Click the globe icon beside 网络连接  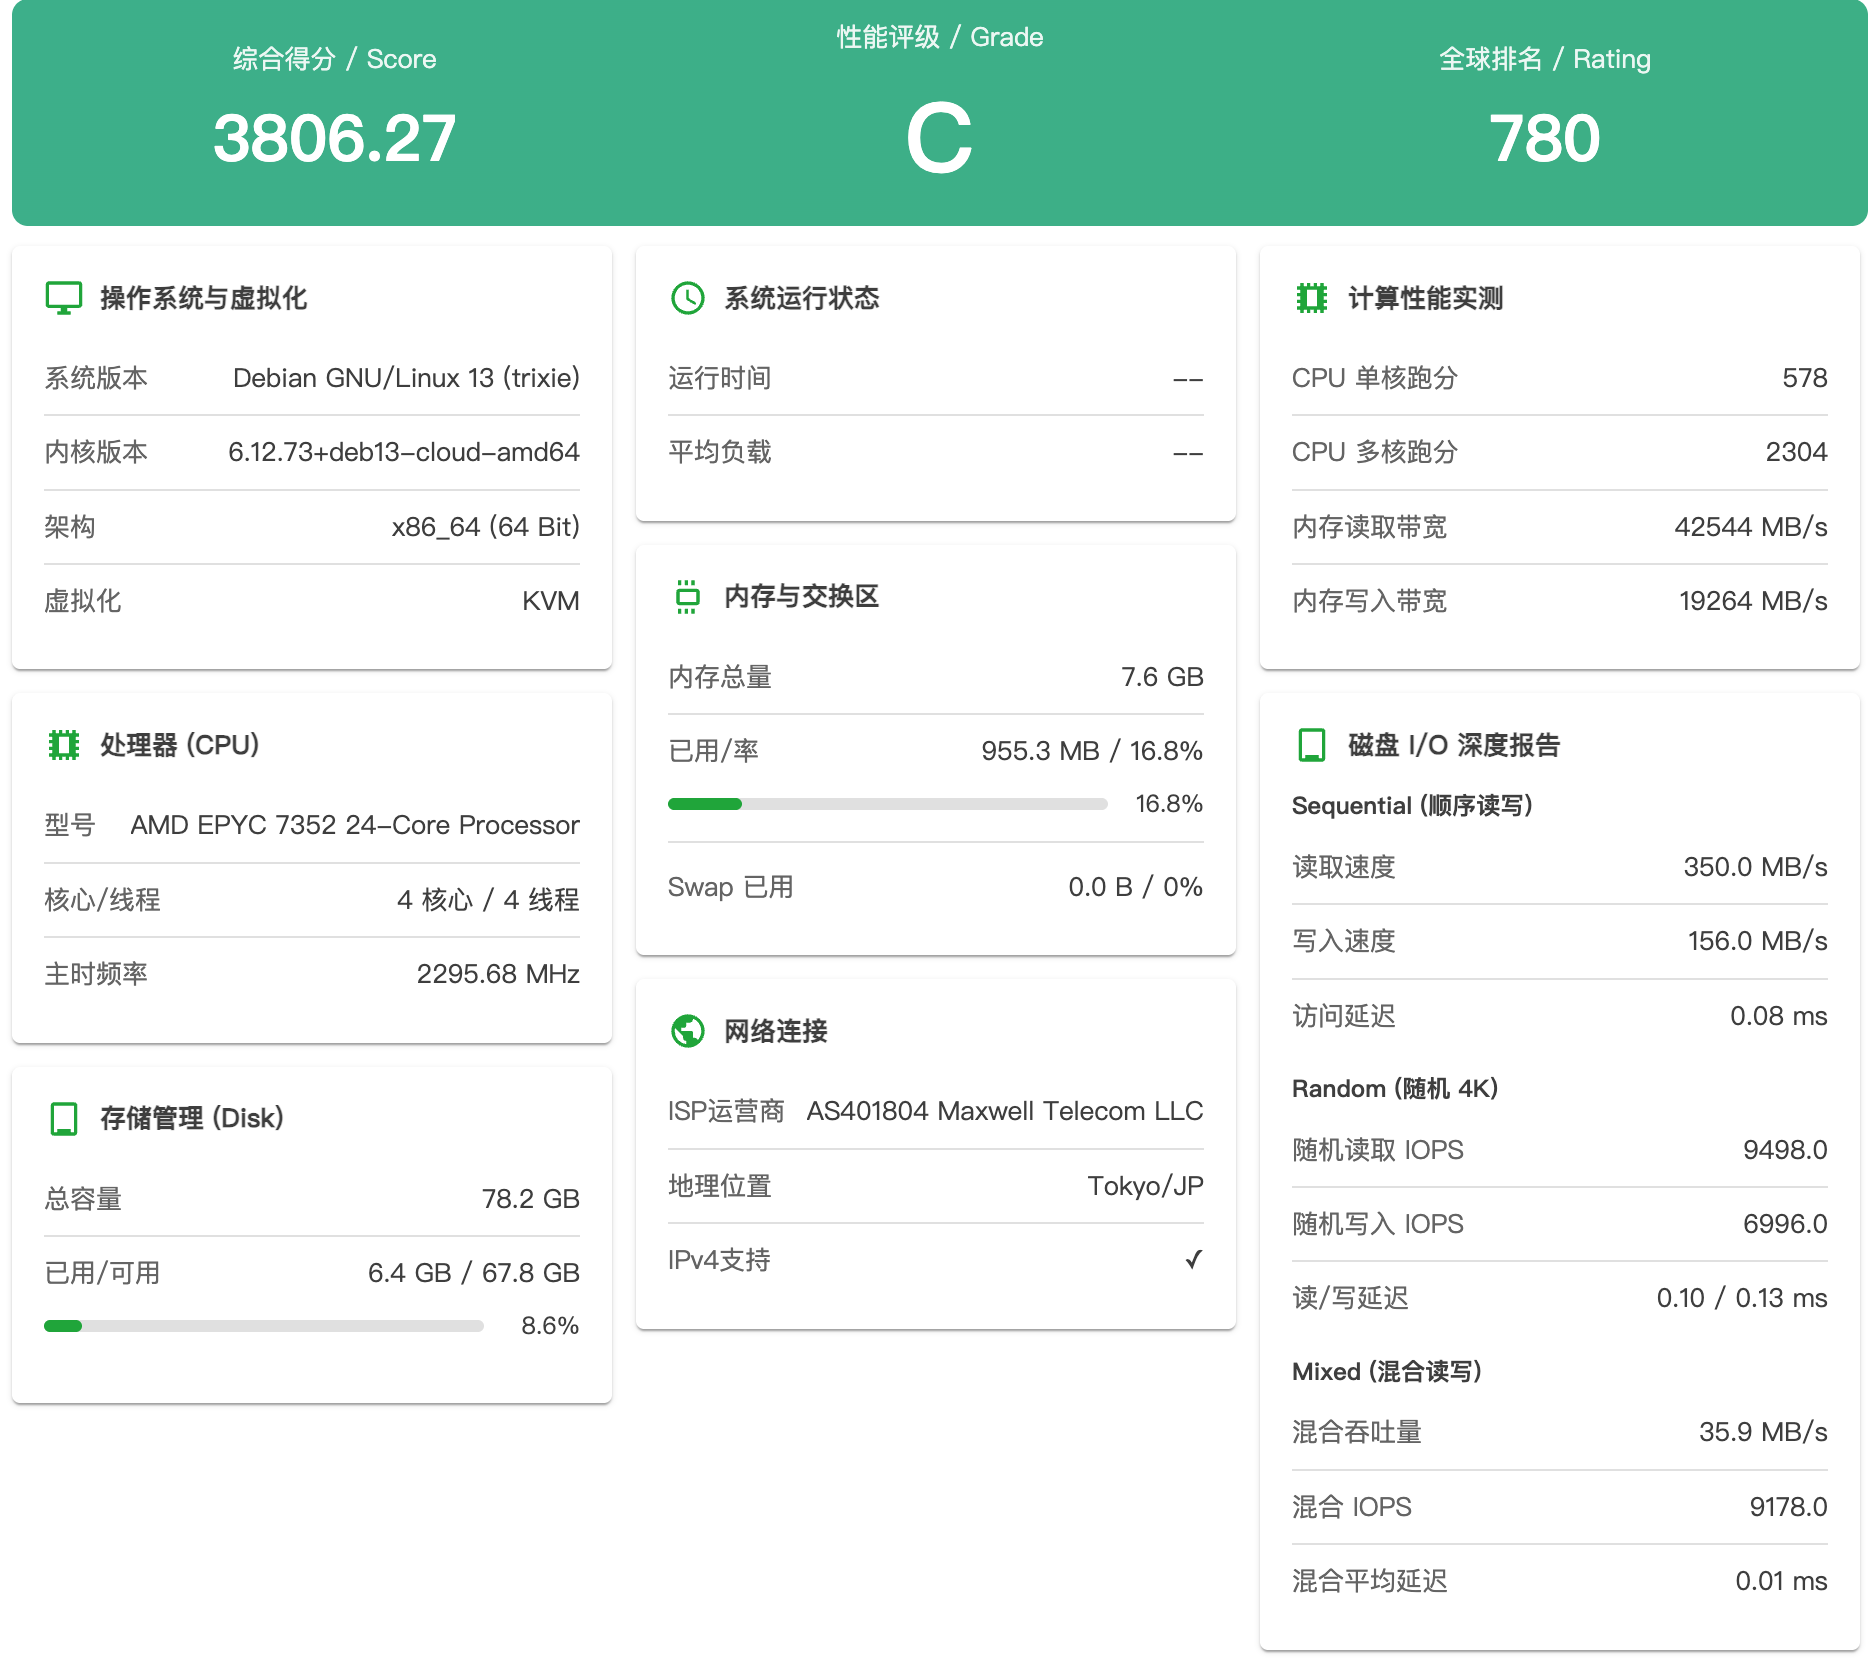[688, 1031]
